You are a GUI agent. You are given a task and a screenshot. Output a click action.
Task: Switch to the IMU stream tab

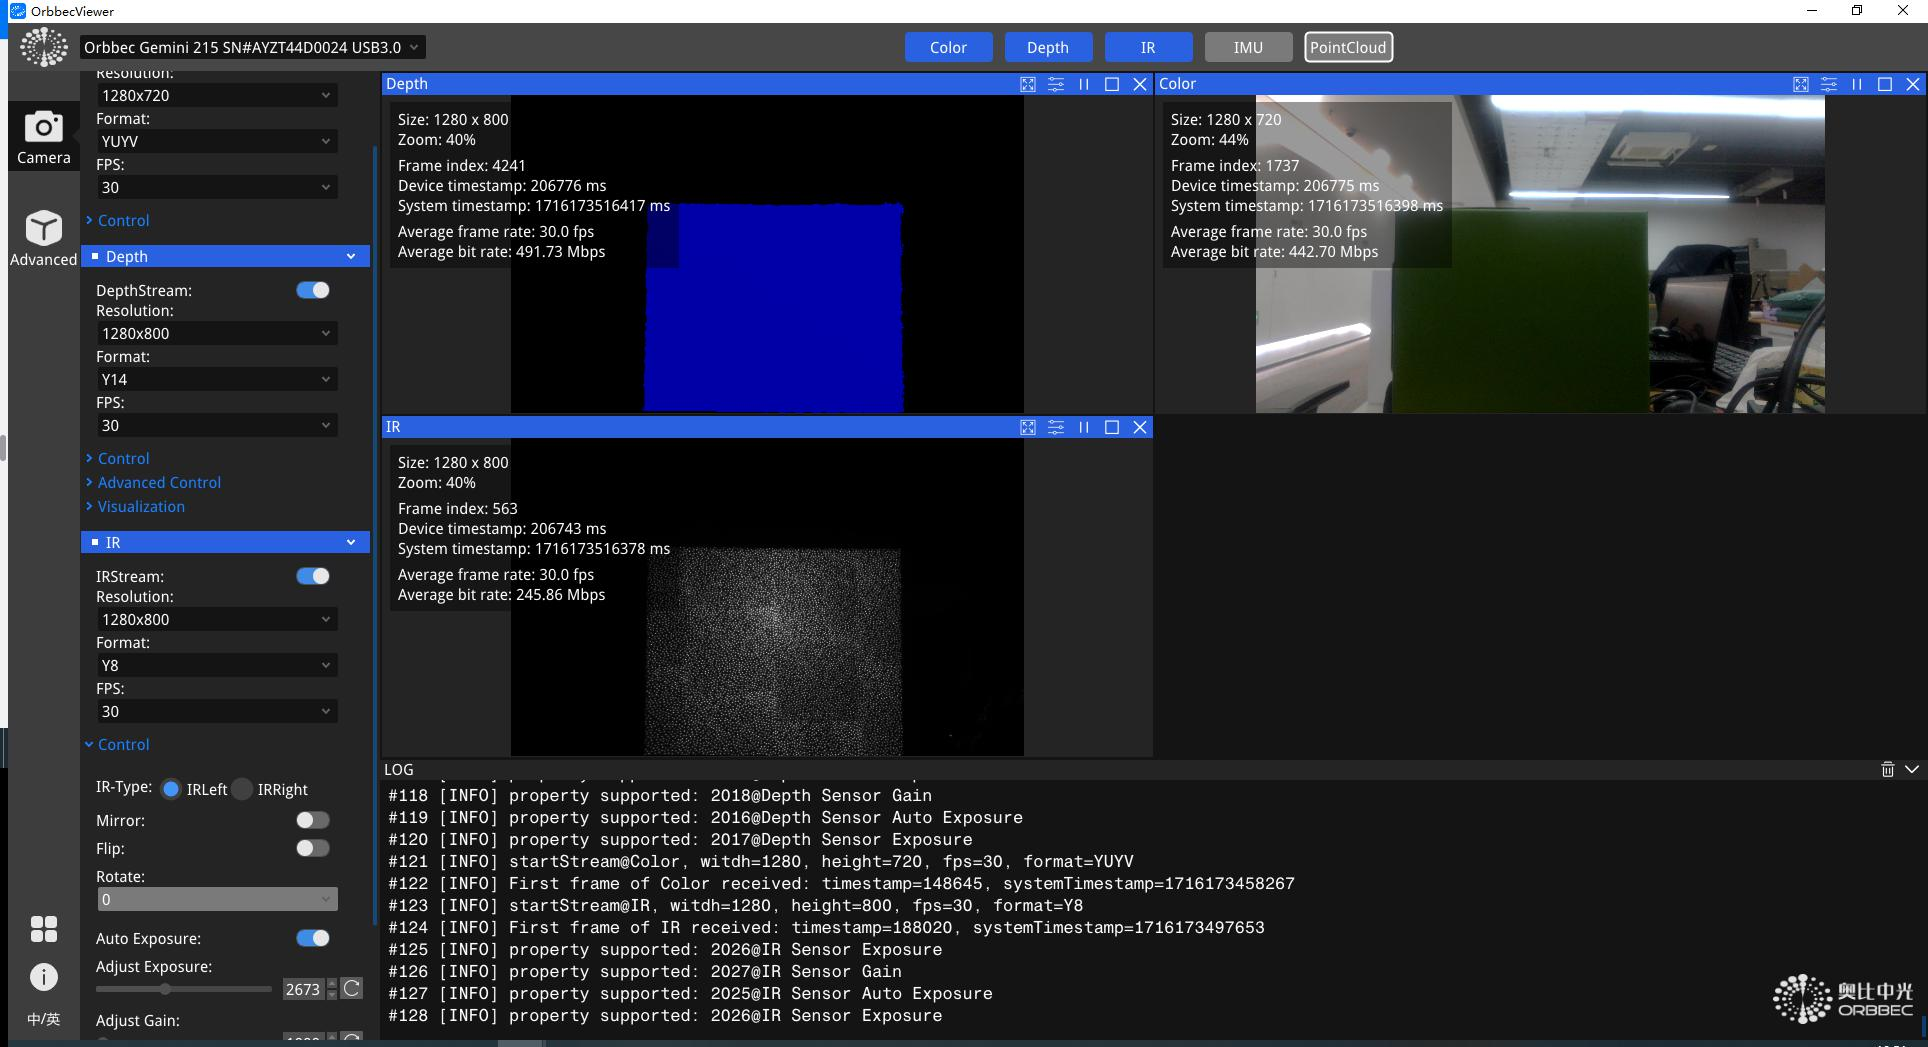(1248, 47)
